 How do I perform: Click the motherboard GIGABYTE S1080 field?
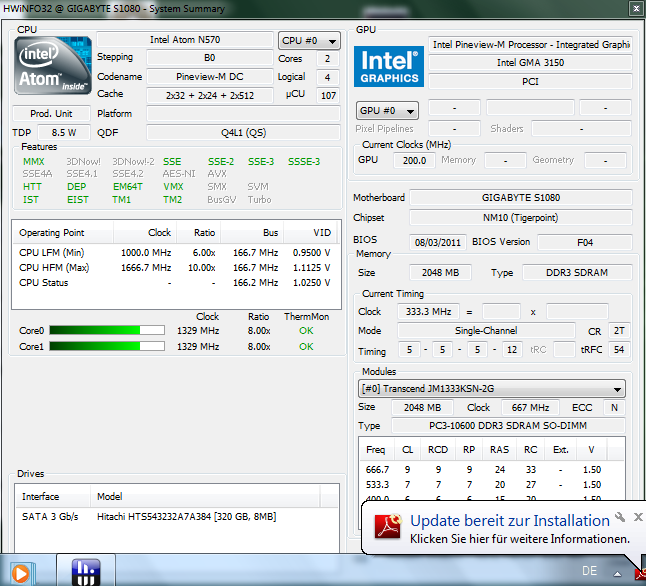tap(521, 197)
